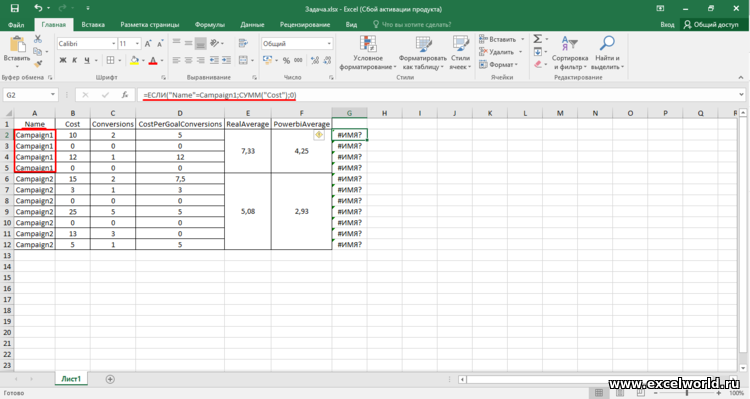Add a new sheet with plus icon
The image size is (750, 399).
point(110,379)
